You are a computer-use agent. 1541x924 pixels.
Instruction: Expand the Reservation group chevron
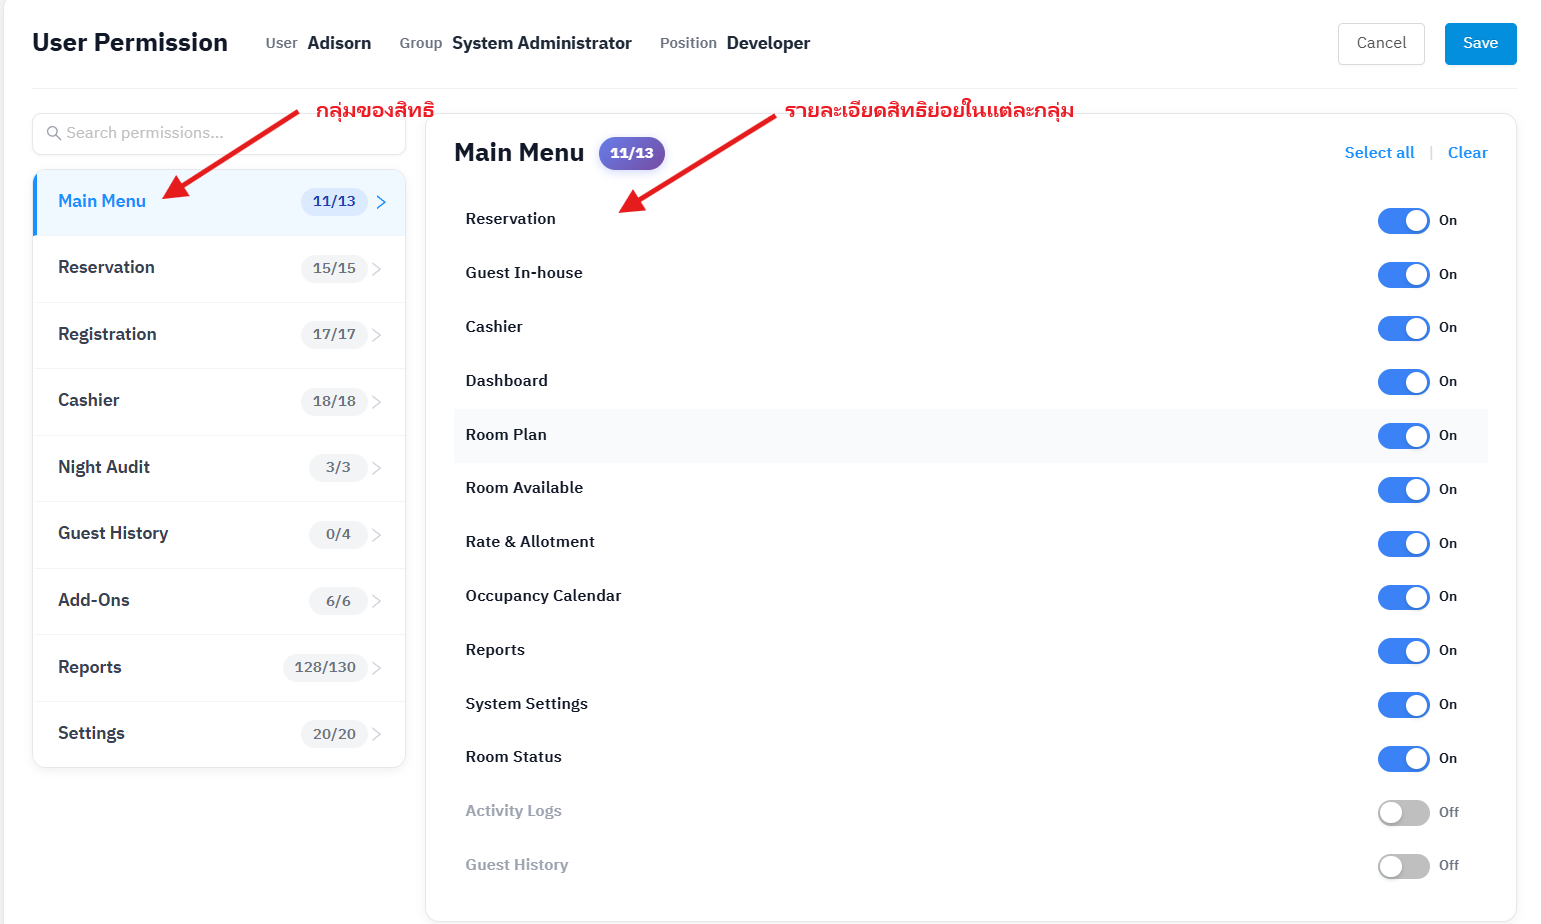point(377,269)
